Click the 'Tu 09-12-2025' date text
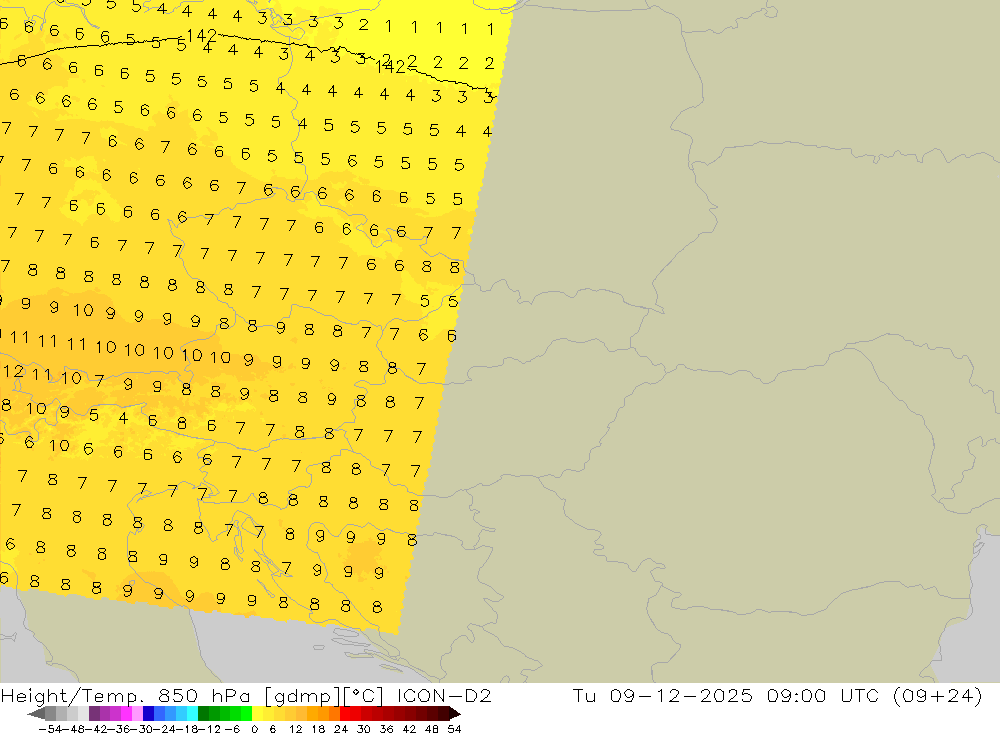The image size is (1000, 733). click(x=662, y=695)
